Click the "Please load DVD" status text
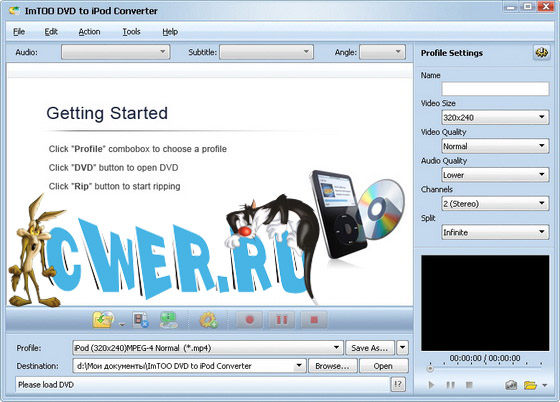 pos(46,385)
